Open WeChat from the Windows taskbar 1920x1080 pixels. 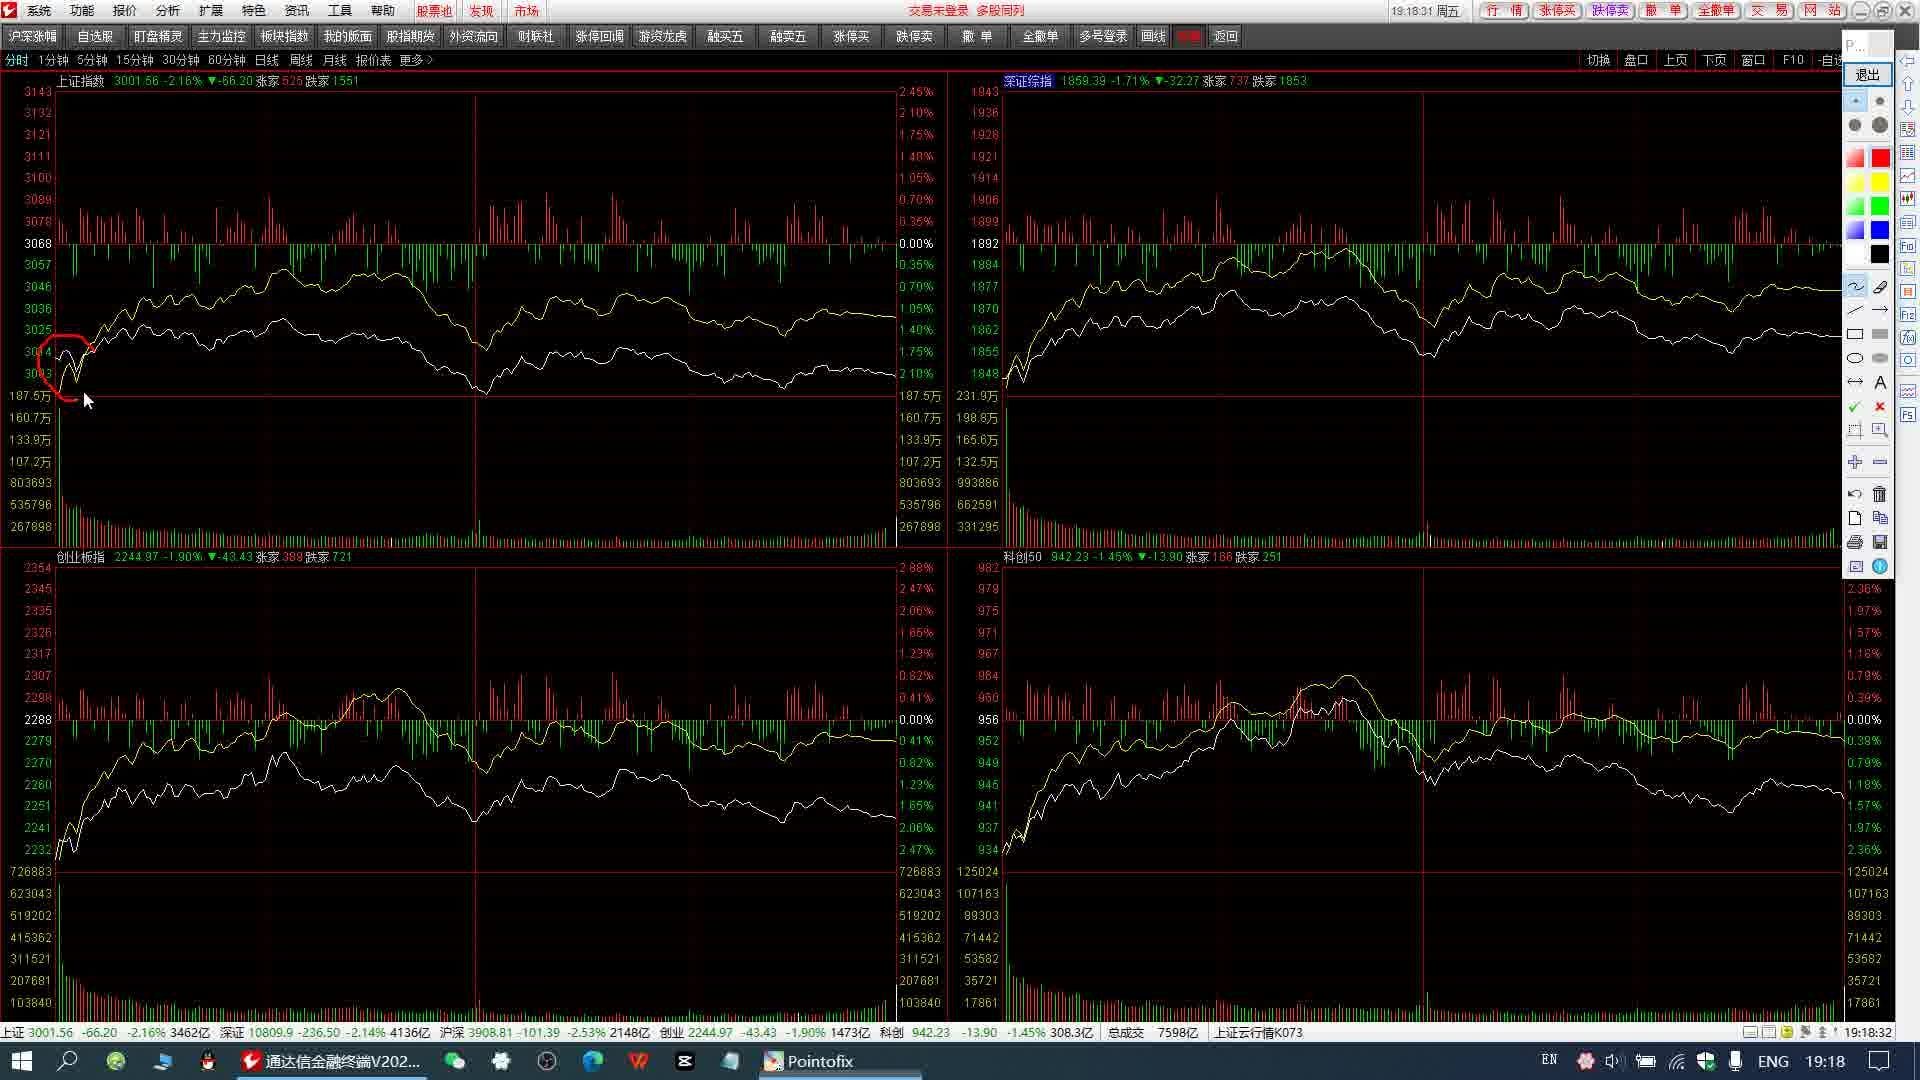pos(455,1061)
